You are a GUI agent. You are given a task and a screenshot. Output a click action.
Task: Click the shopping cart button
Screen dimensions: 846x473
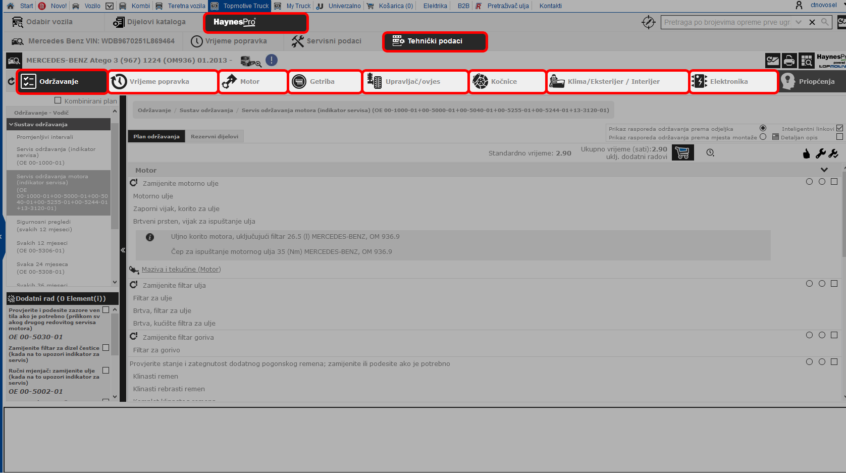(683, 153)
